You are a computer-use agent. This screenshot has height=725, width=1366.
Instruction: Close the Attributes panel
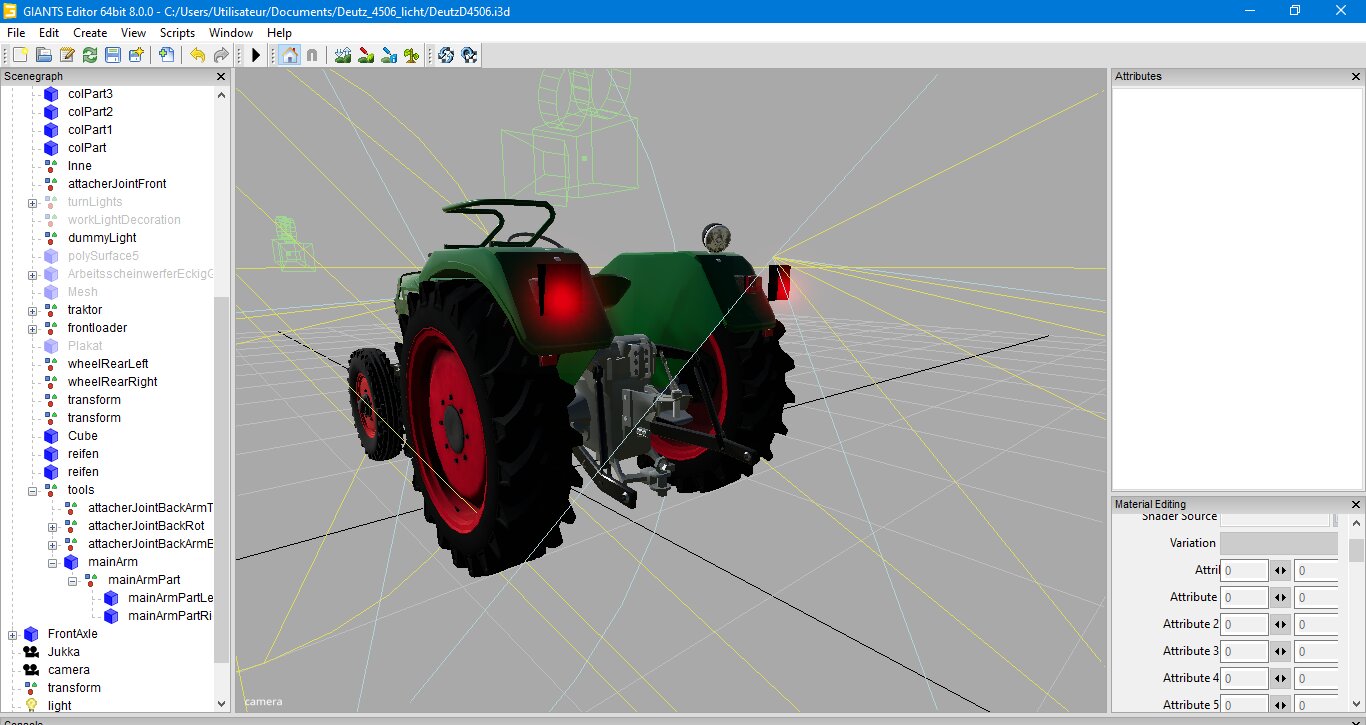pos(1356,76)
